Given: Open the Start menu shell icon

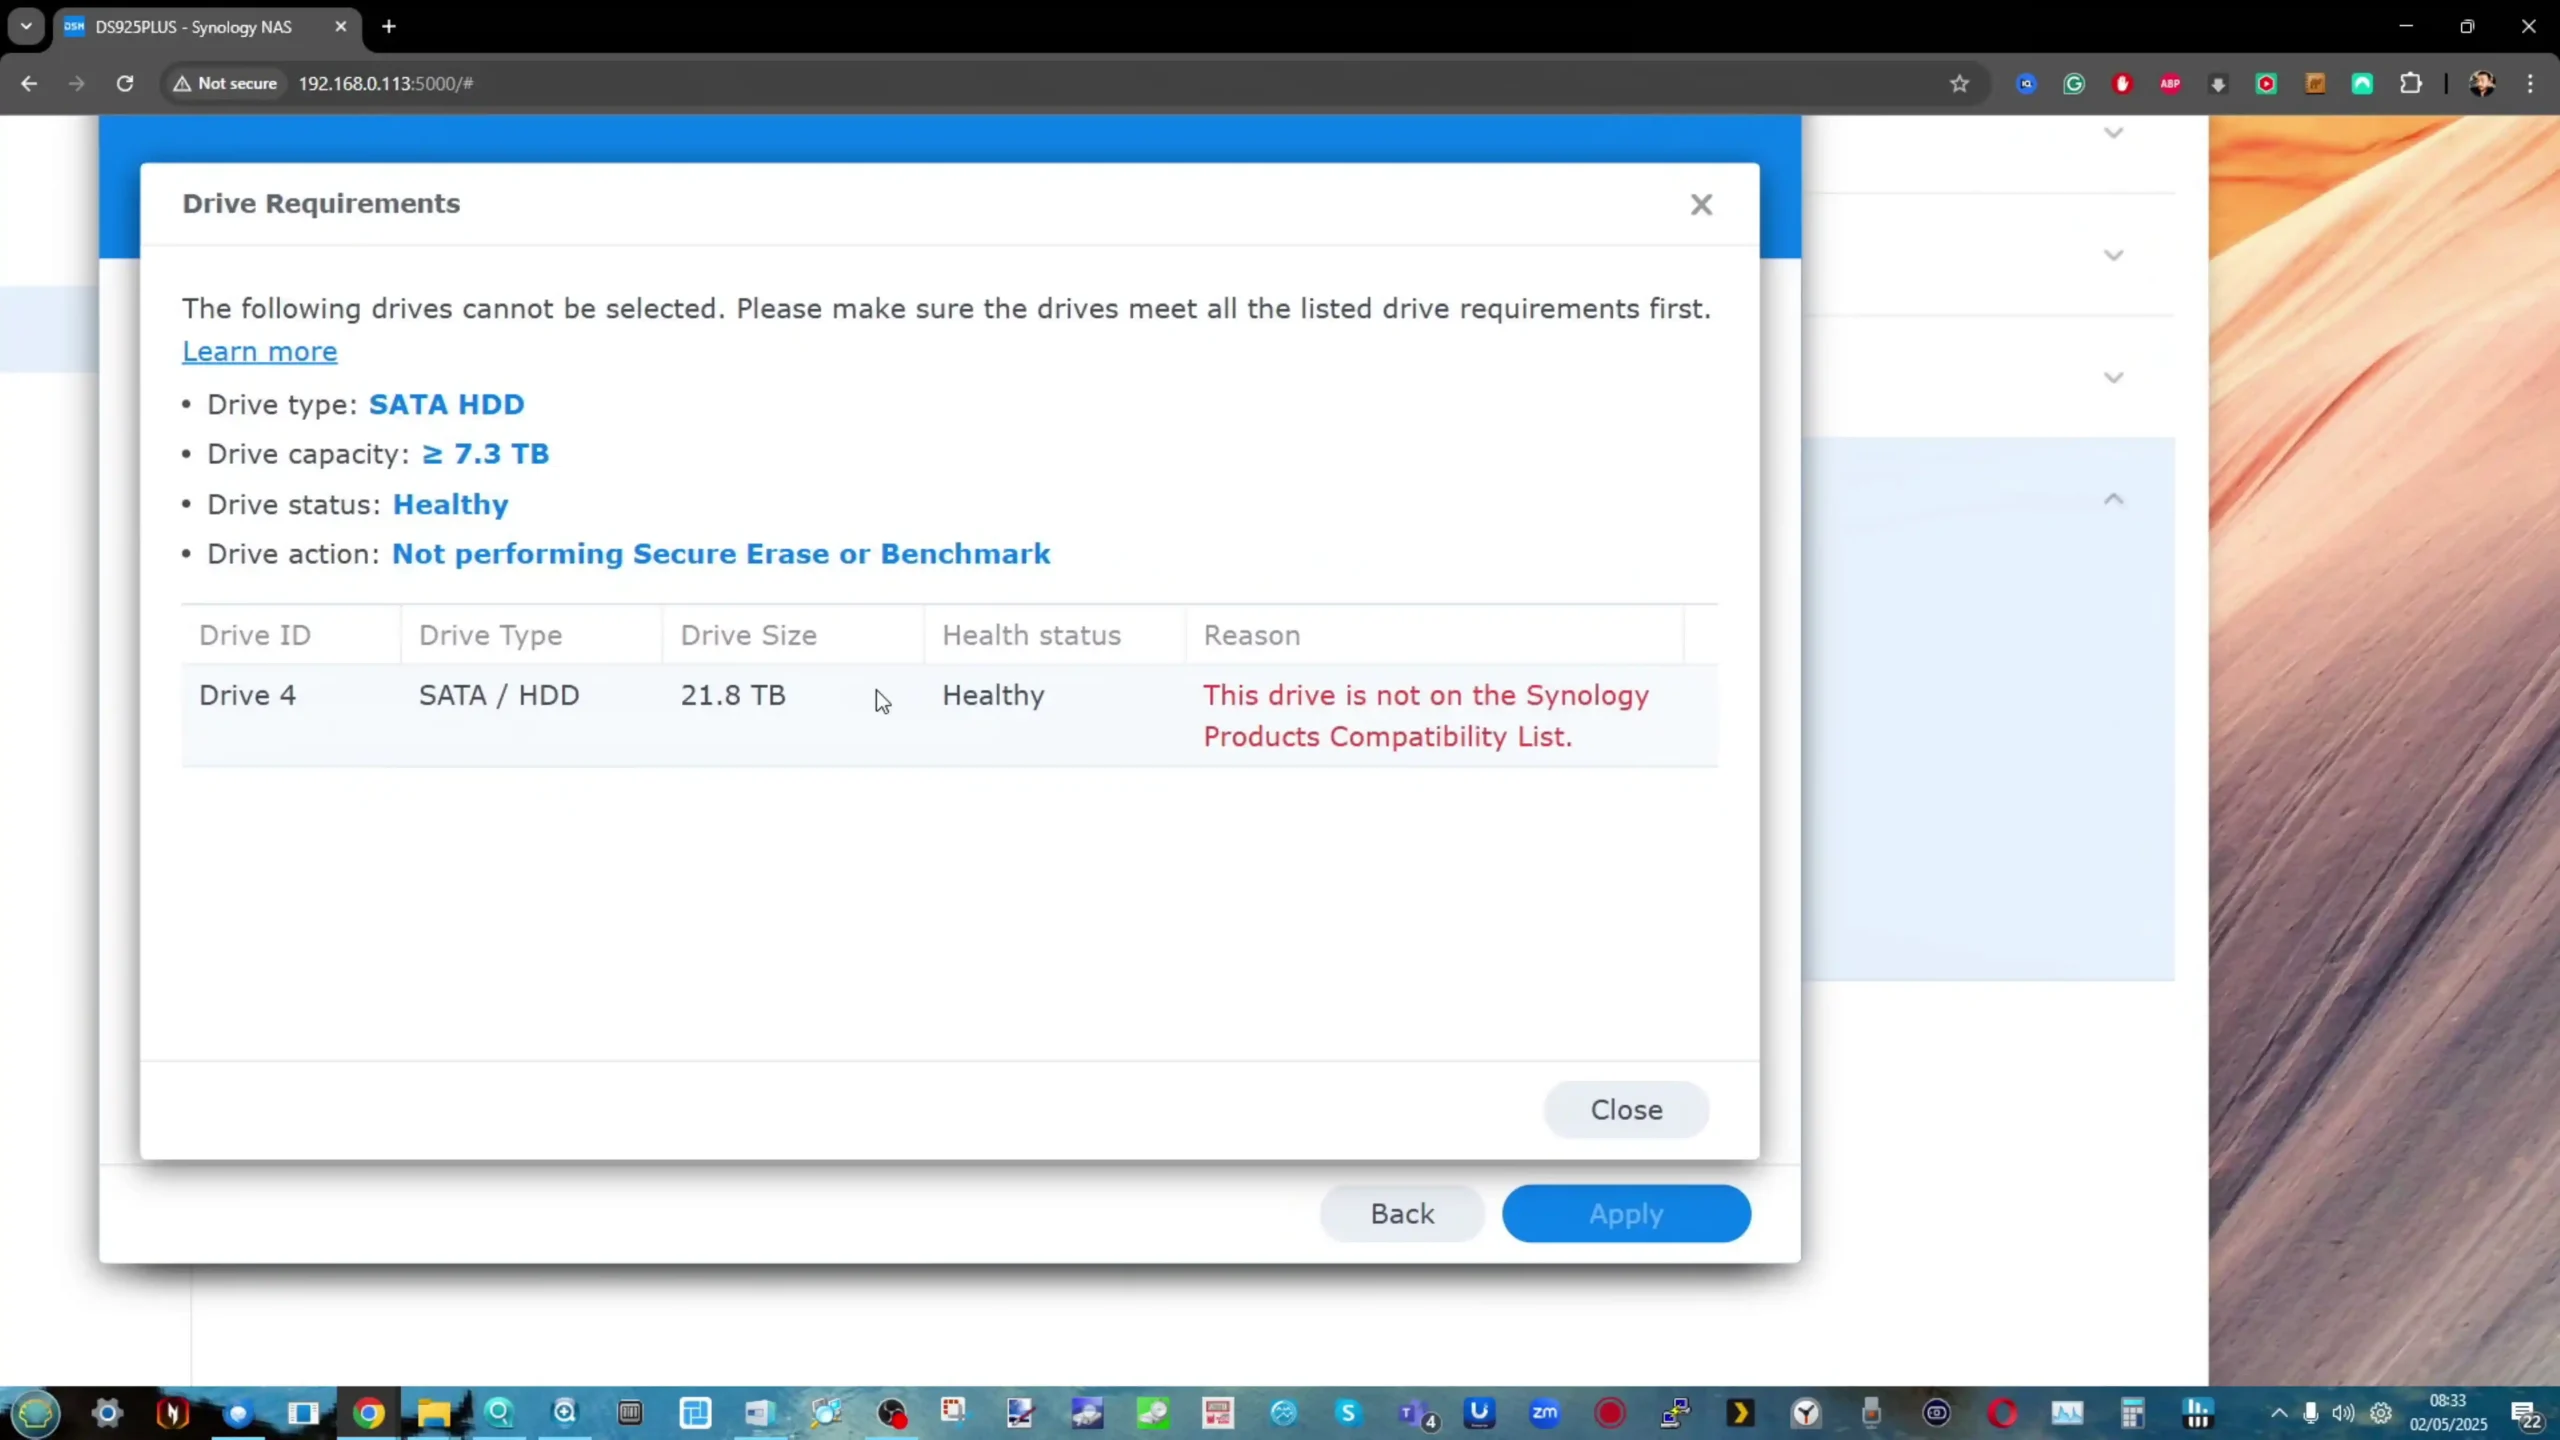Looking at the screenshot, I should [35, 1413].
